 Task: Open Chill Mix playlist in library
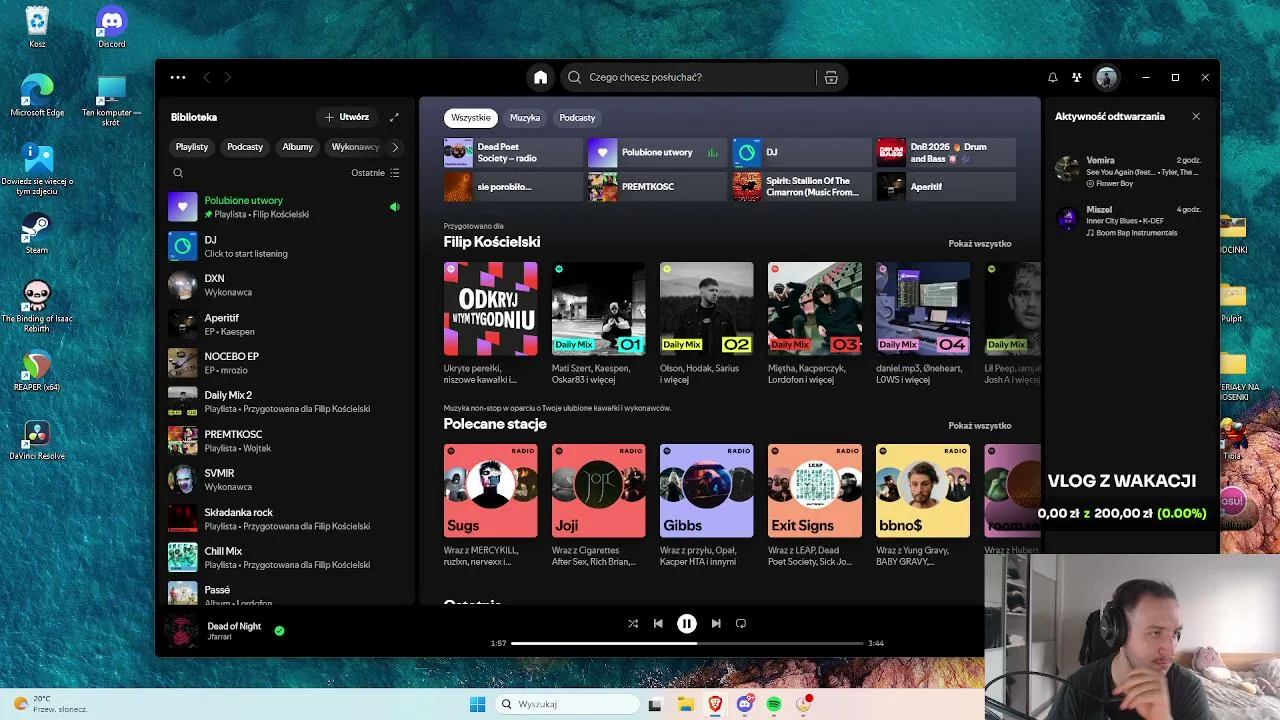pos(285,558)
